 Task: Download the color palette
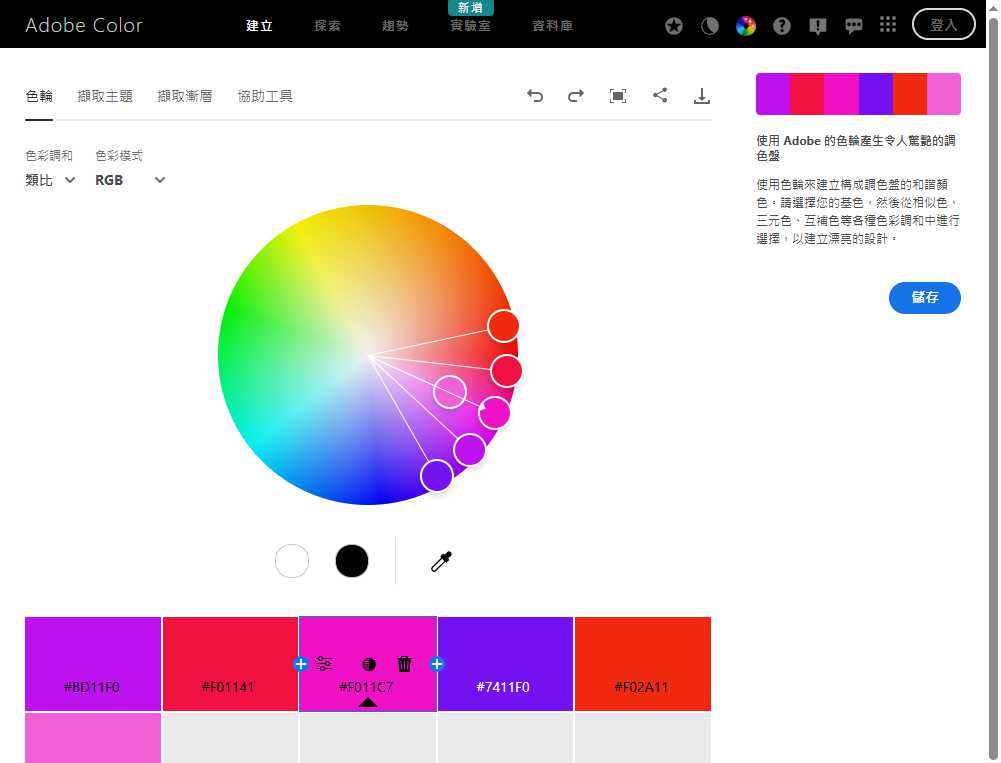pos(701,95)
